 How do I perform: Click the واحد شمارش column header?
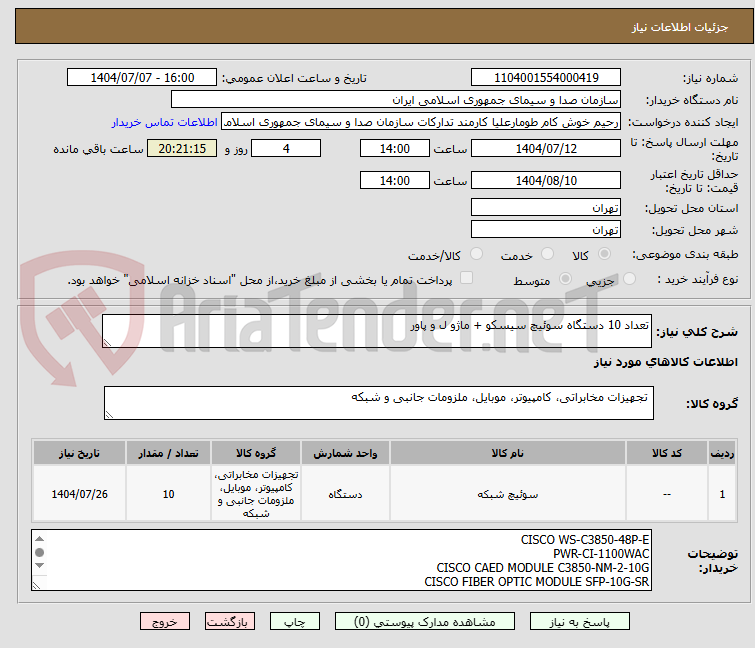[345, 453]
